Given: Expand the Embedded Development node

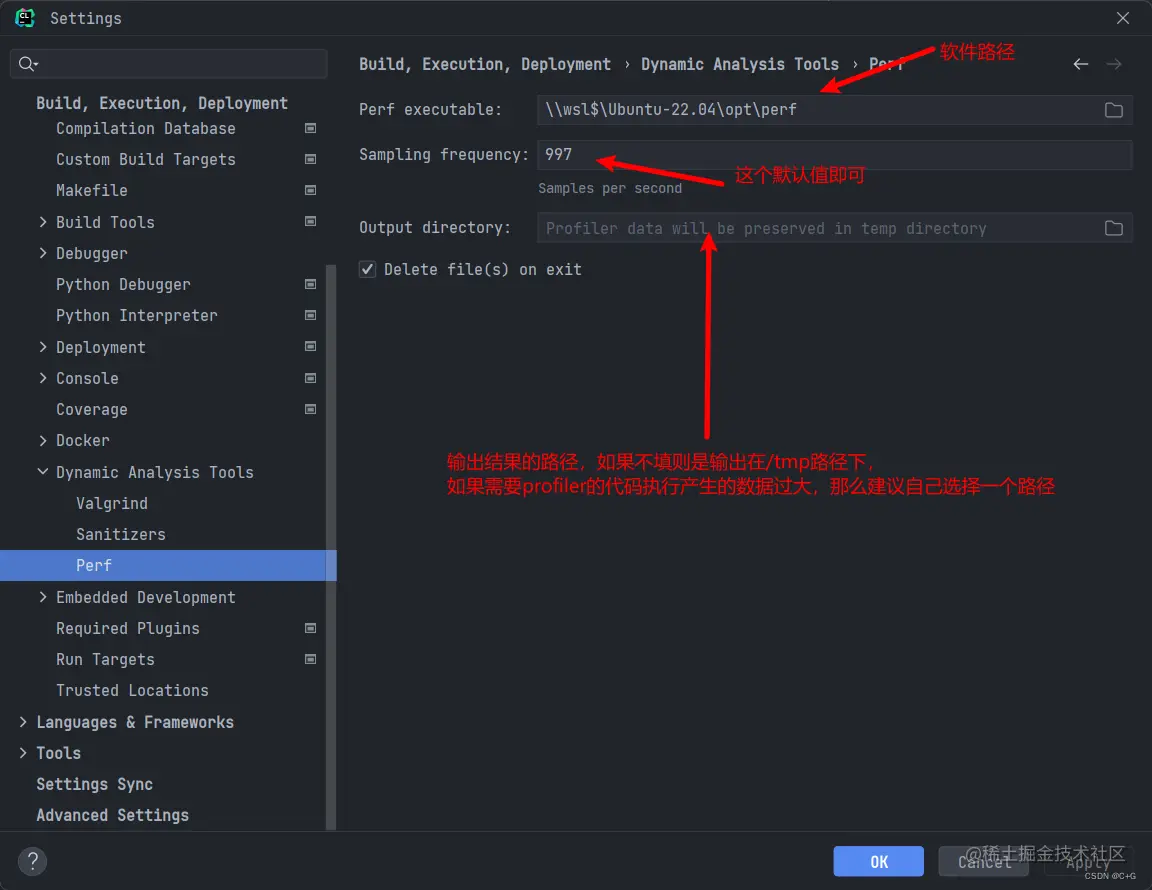Looking at the screenshot, I should 43,597.
